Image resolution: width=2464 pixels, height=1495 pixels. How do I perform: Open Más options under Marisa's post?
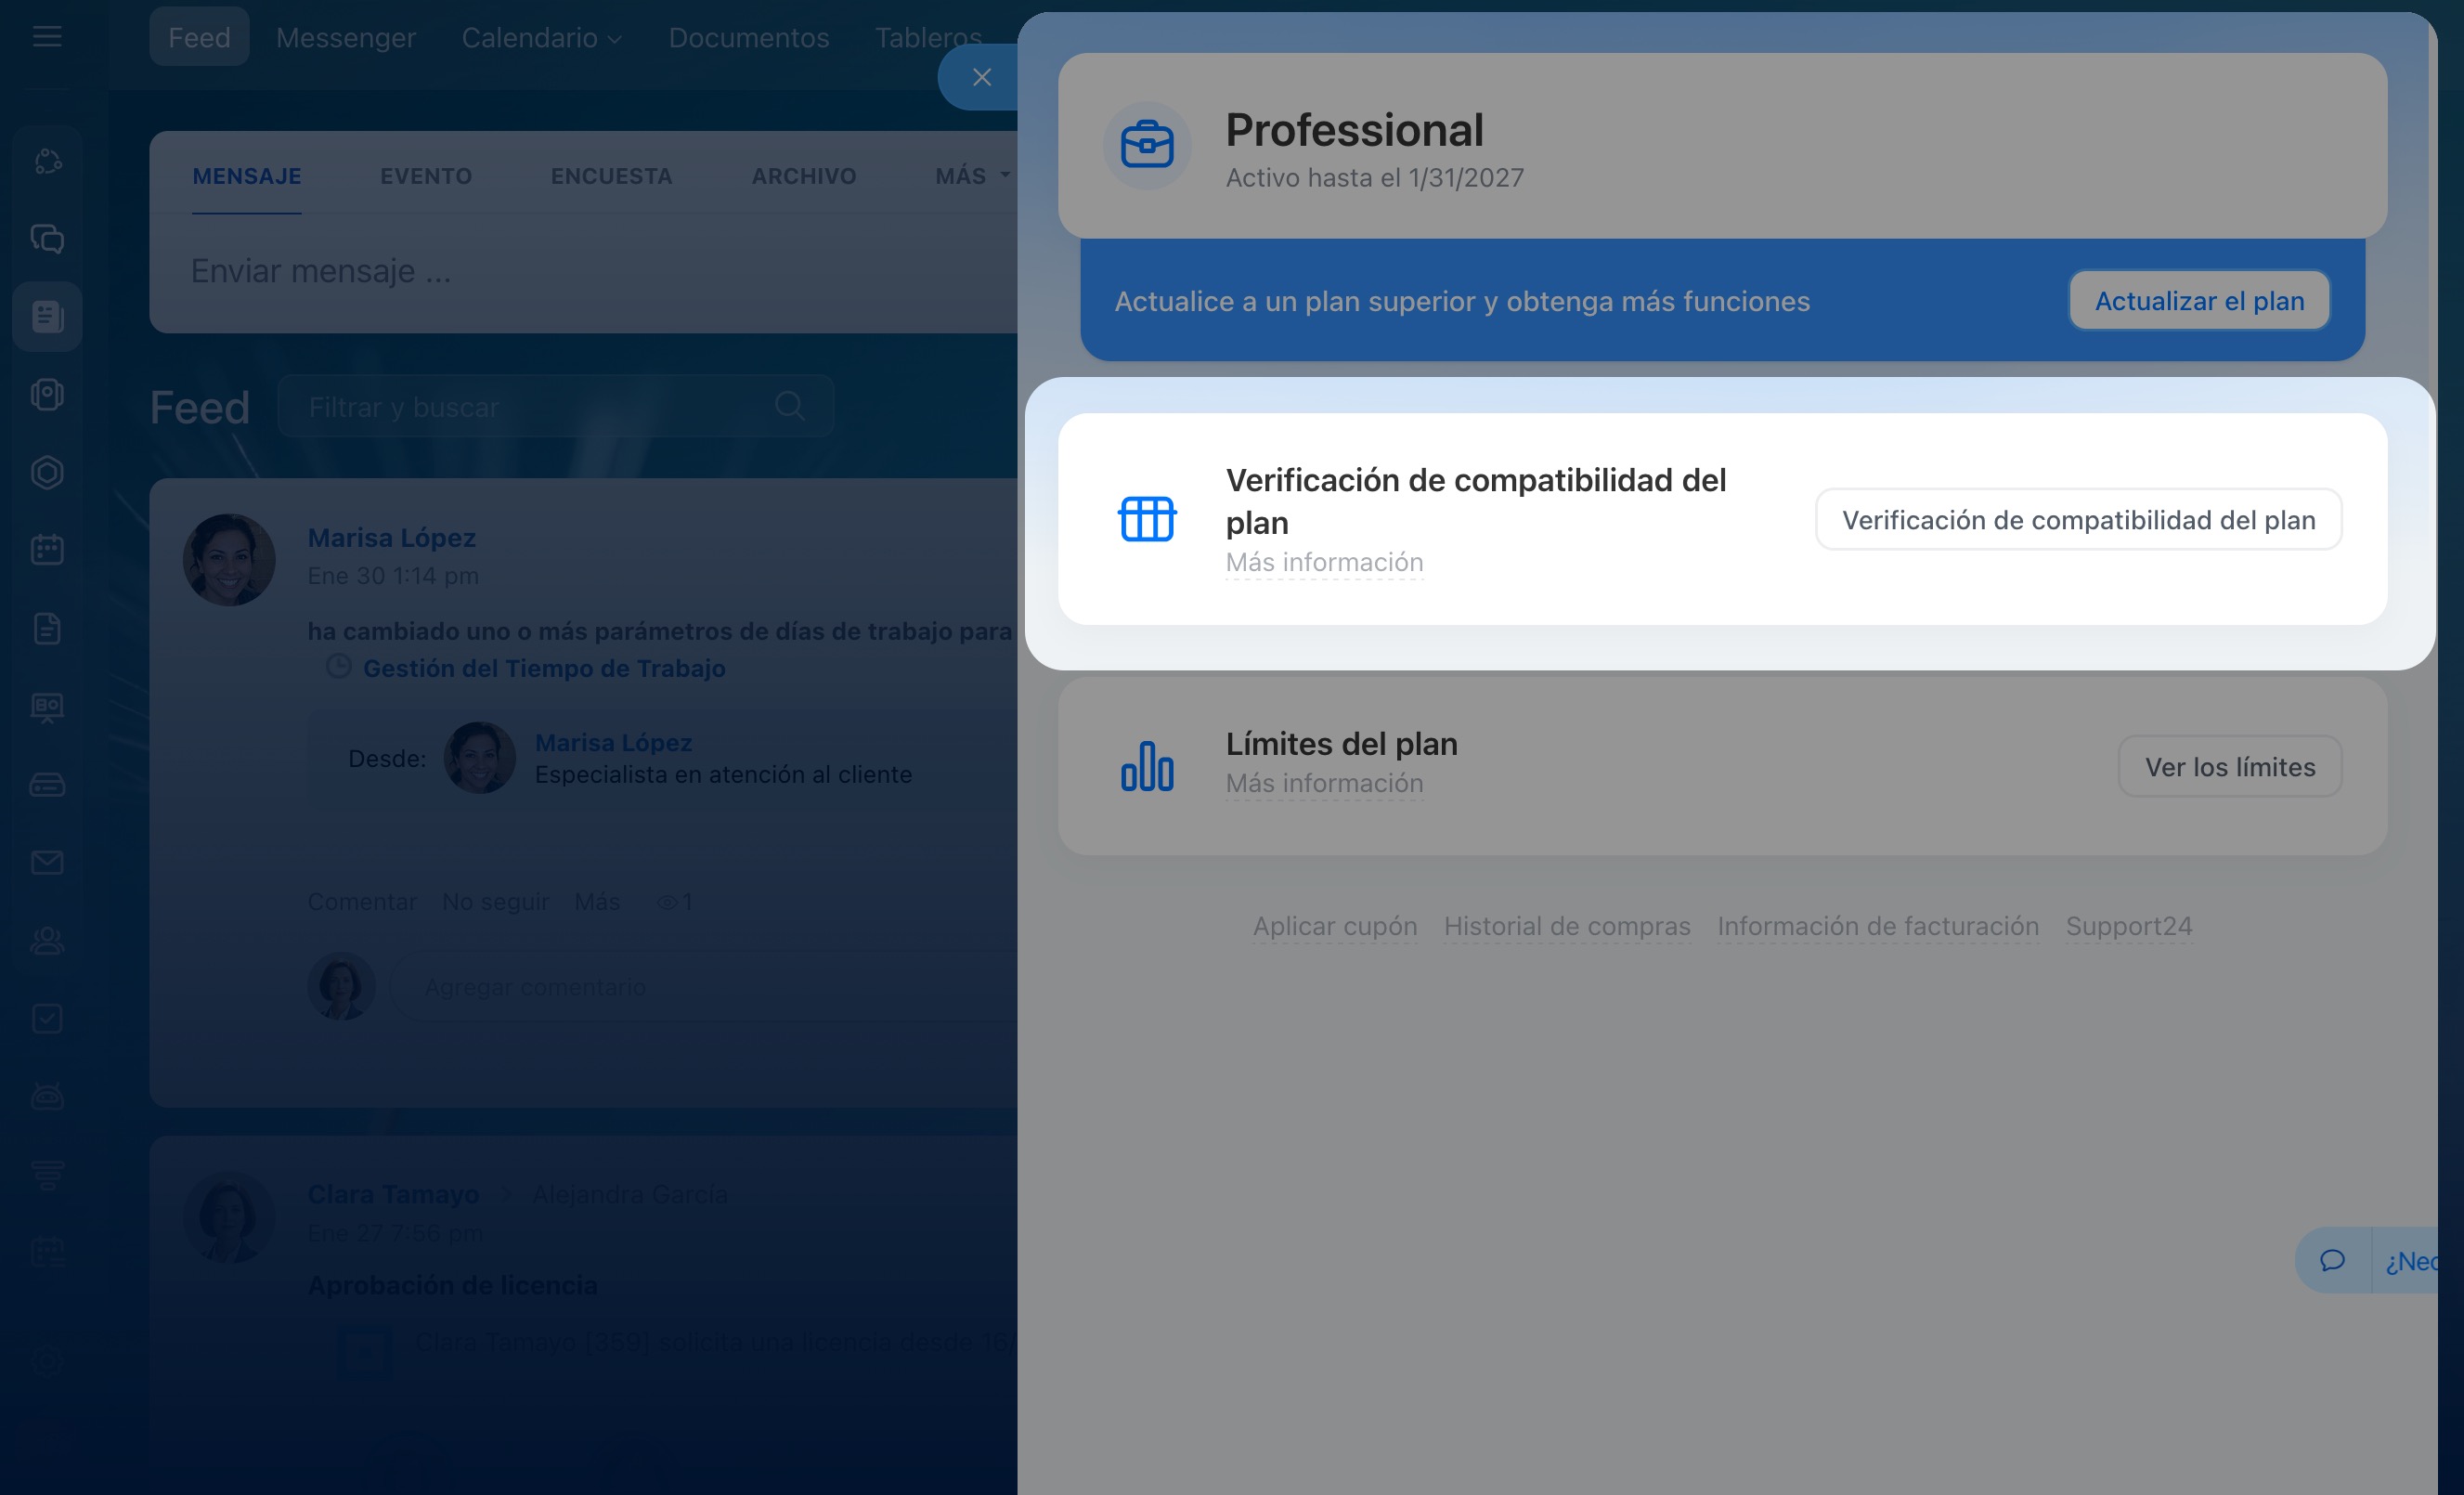(596, 902)
